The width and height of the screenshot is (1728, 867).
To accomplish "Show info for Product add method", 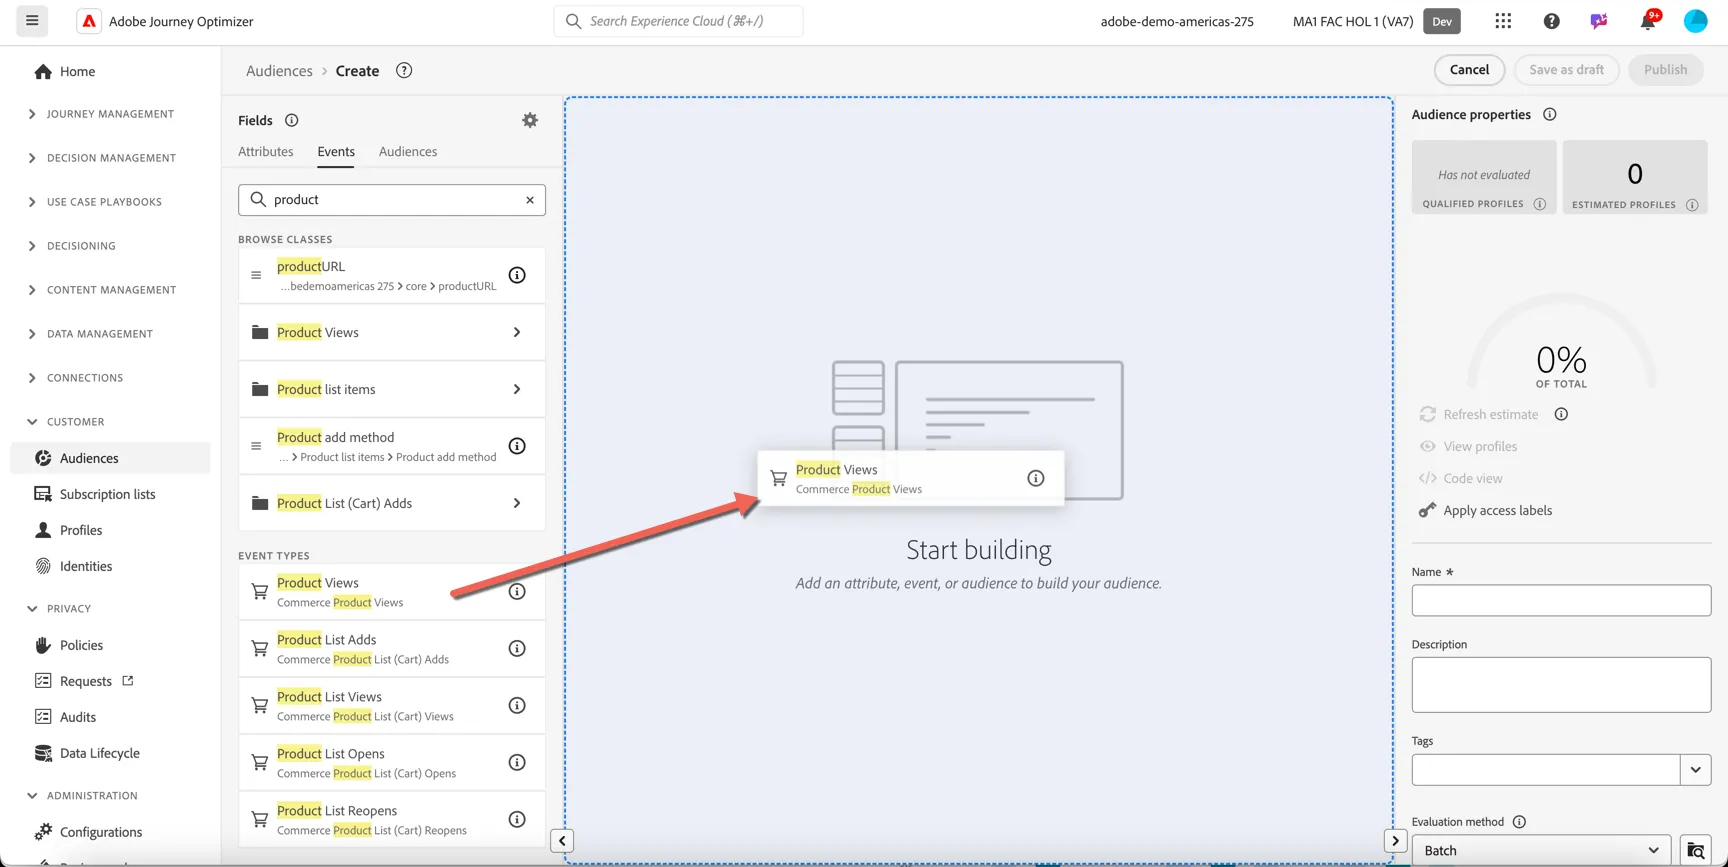I will pos(517,446).
